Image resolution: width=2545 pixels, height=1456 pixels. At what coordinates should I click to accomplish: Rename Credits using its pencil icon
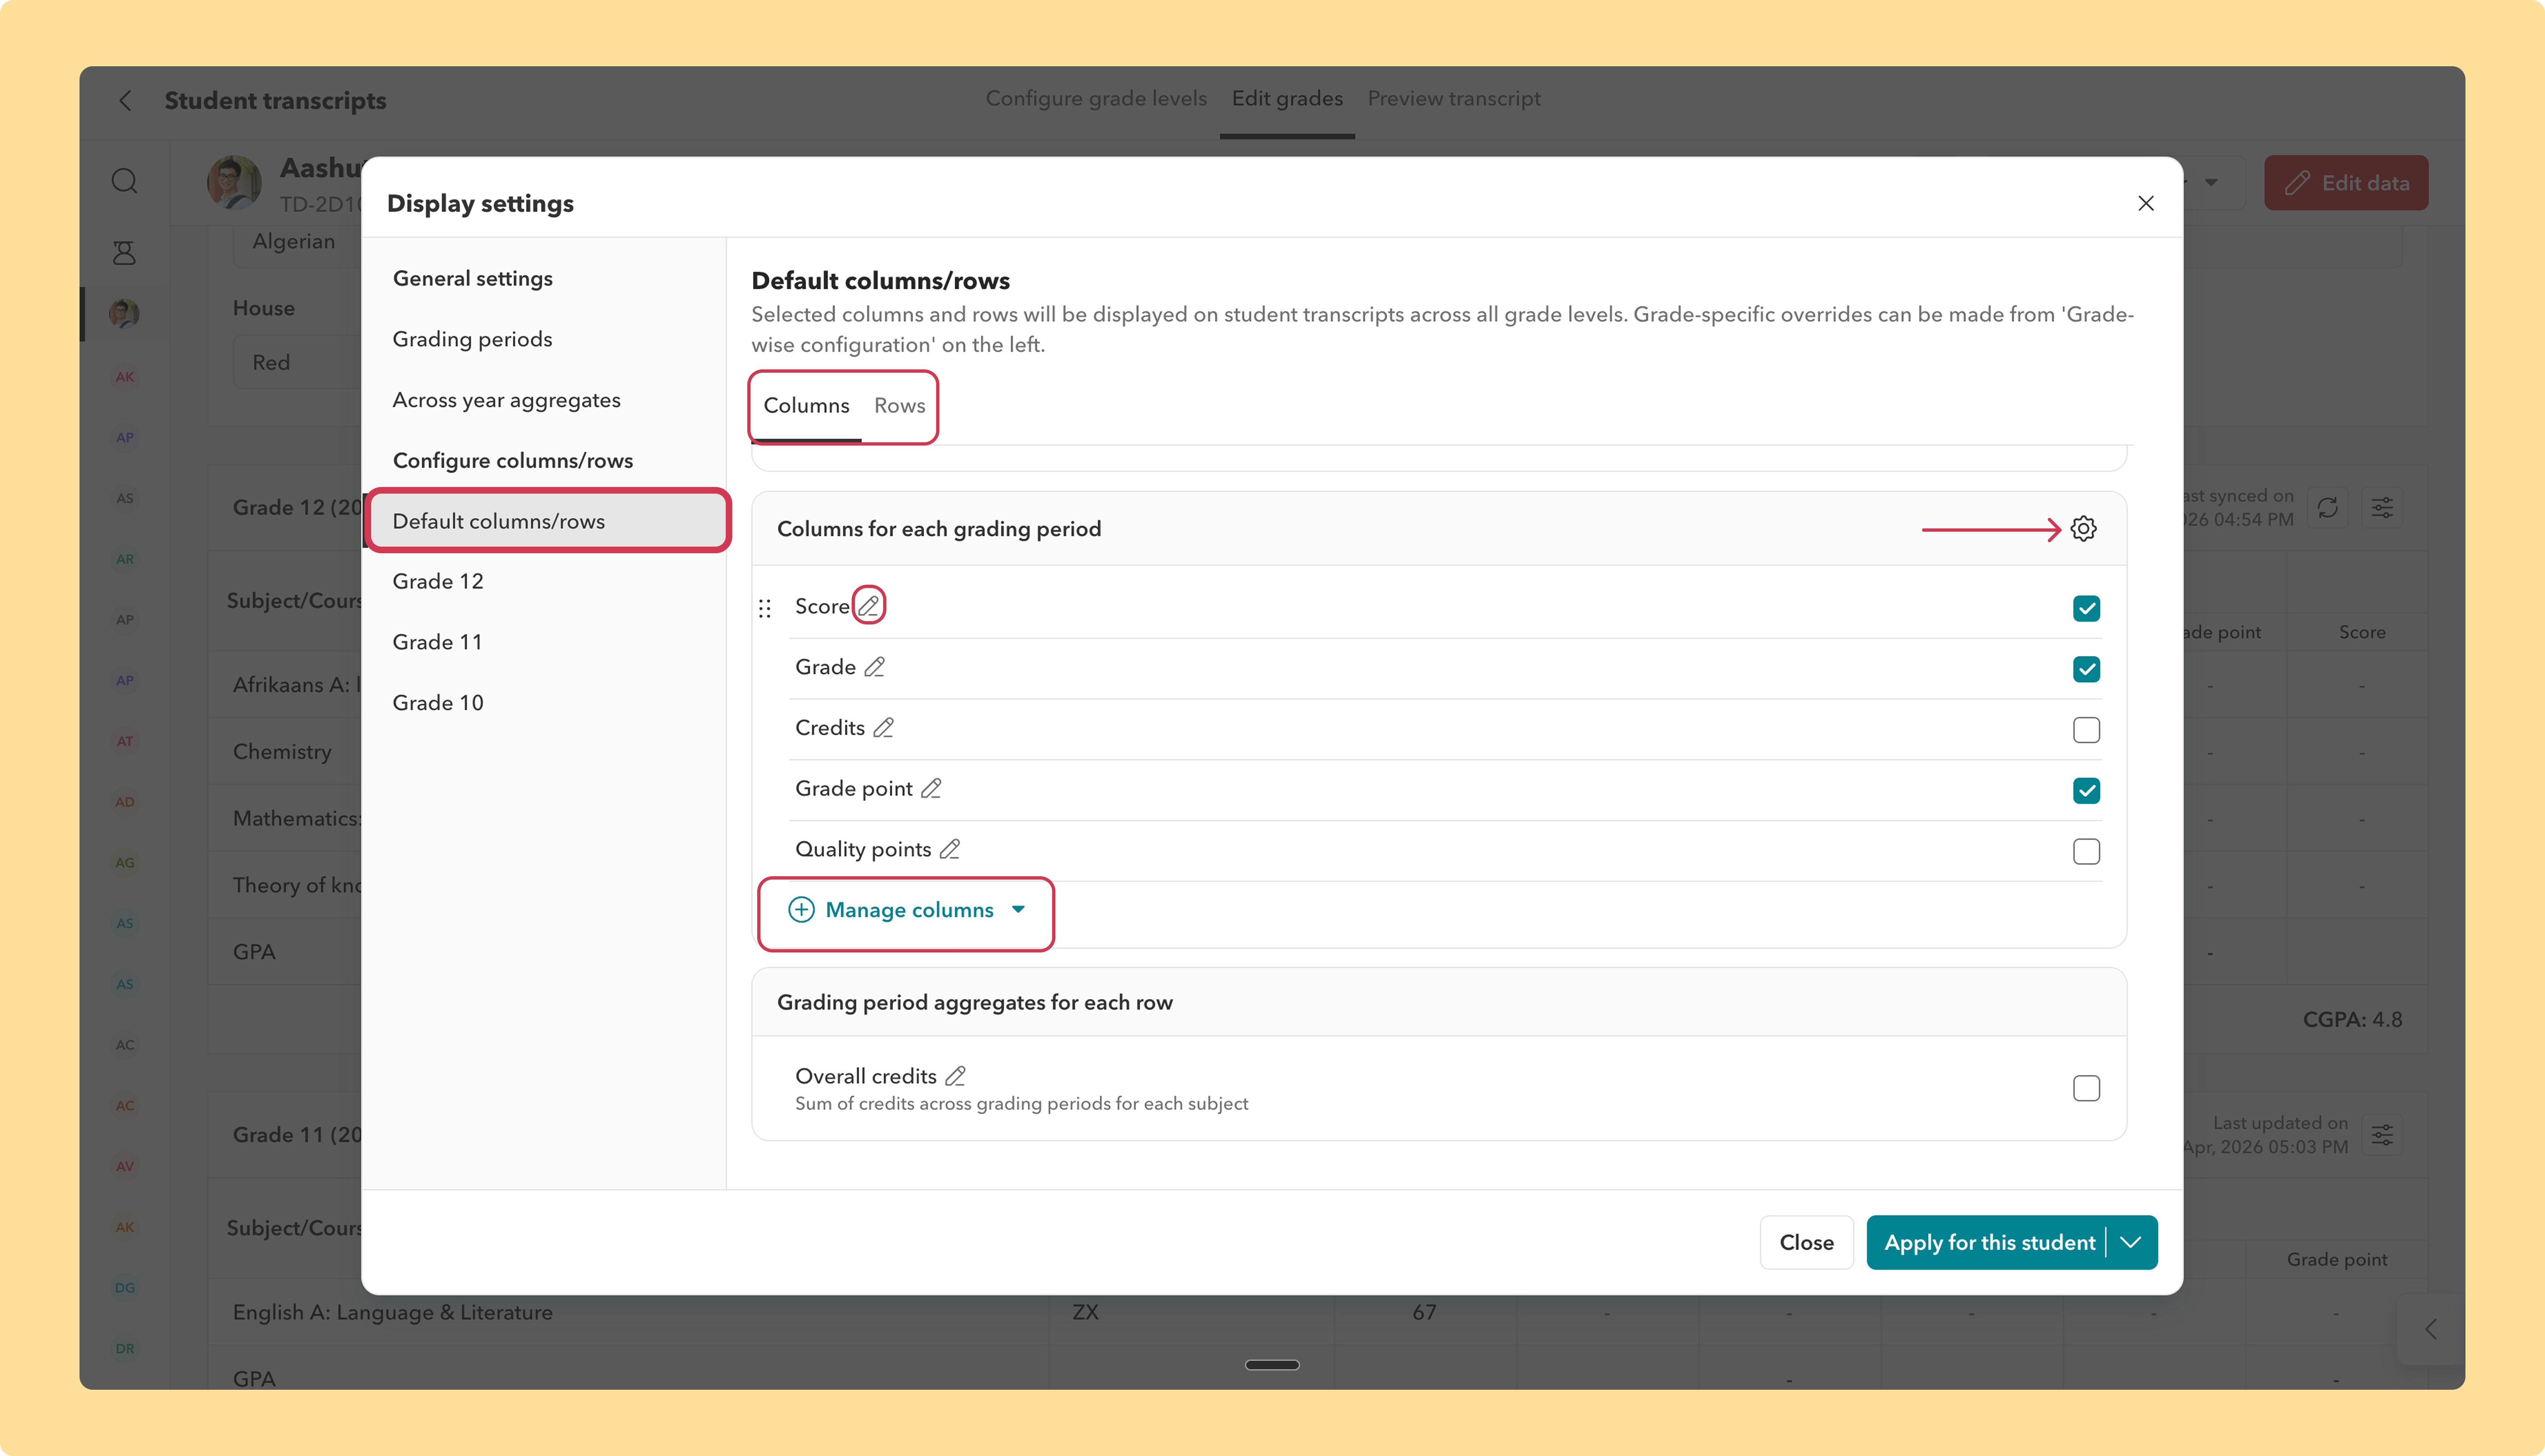pyautogui.click(x=883, y=728)
